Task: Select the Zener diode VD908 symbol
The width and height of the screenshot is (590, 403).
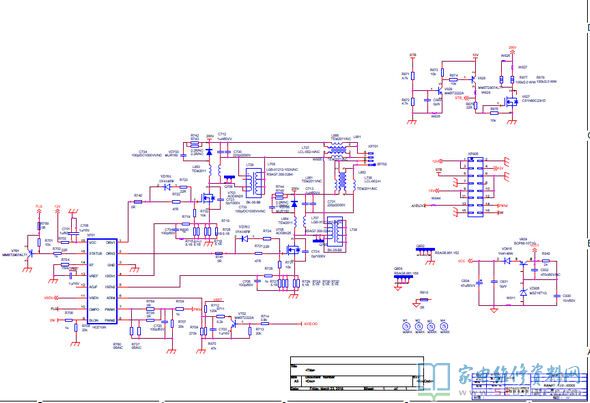Action: pyautogui.click(x=523, y=292)
